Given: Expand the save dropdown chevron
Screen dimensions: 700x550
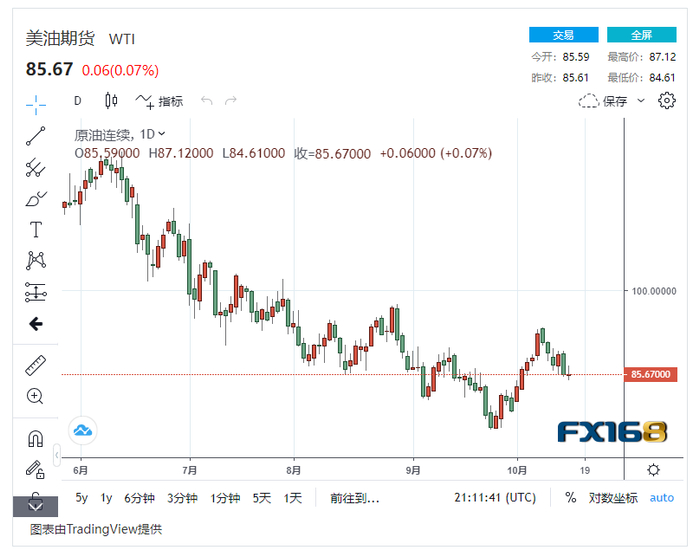Looking at the screenshot, I should [x=641, y=100].
